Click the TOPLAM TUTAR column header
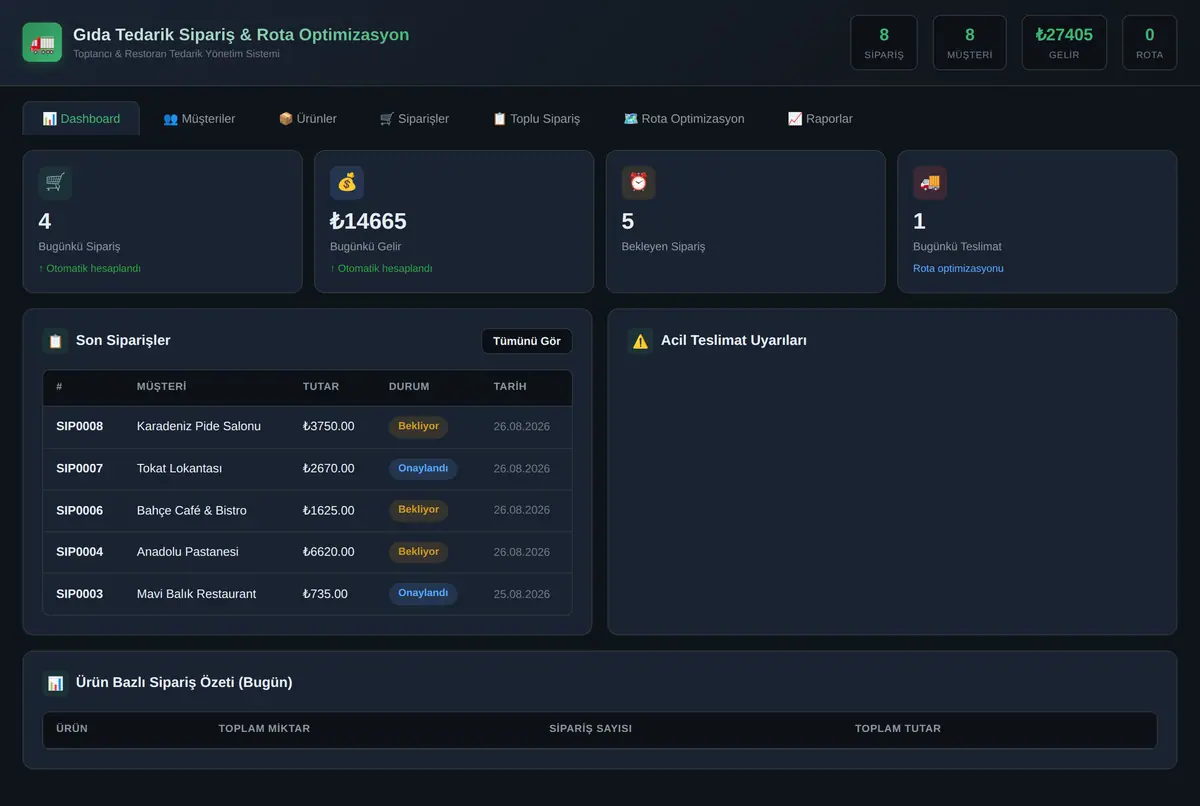1200x806 pixels. click(898, 729)
